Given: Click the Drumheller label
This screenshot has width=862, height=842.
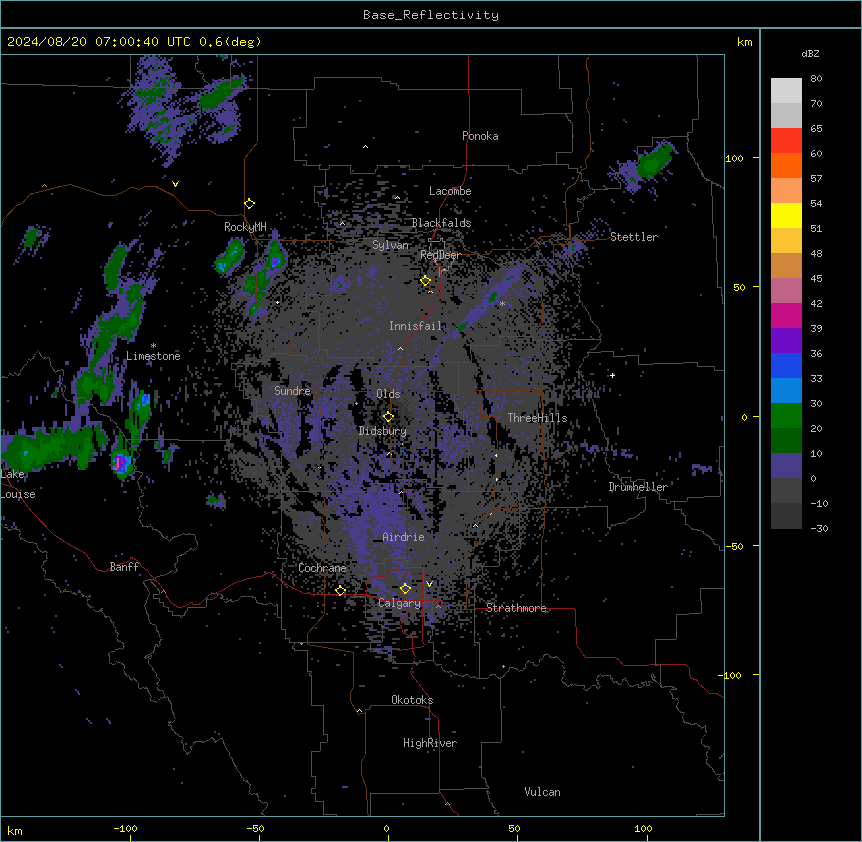Looking at the screenshot, I should coord(638,487).
